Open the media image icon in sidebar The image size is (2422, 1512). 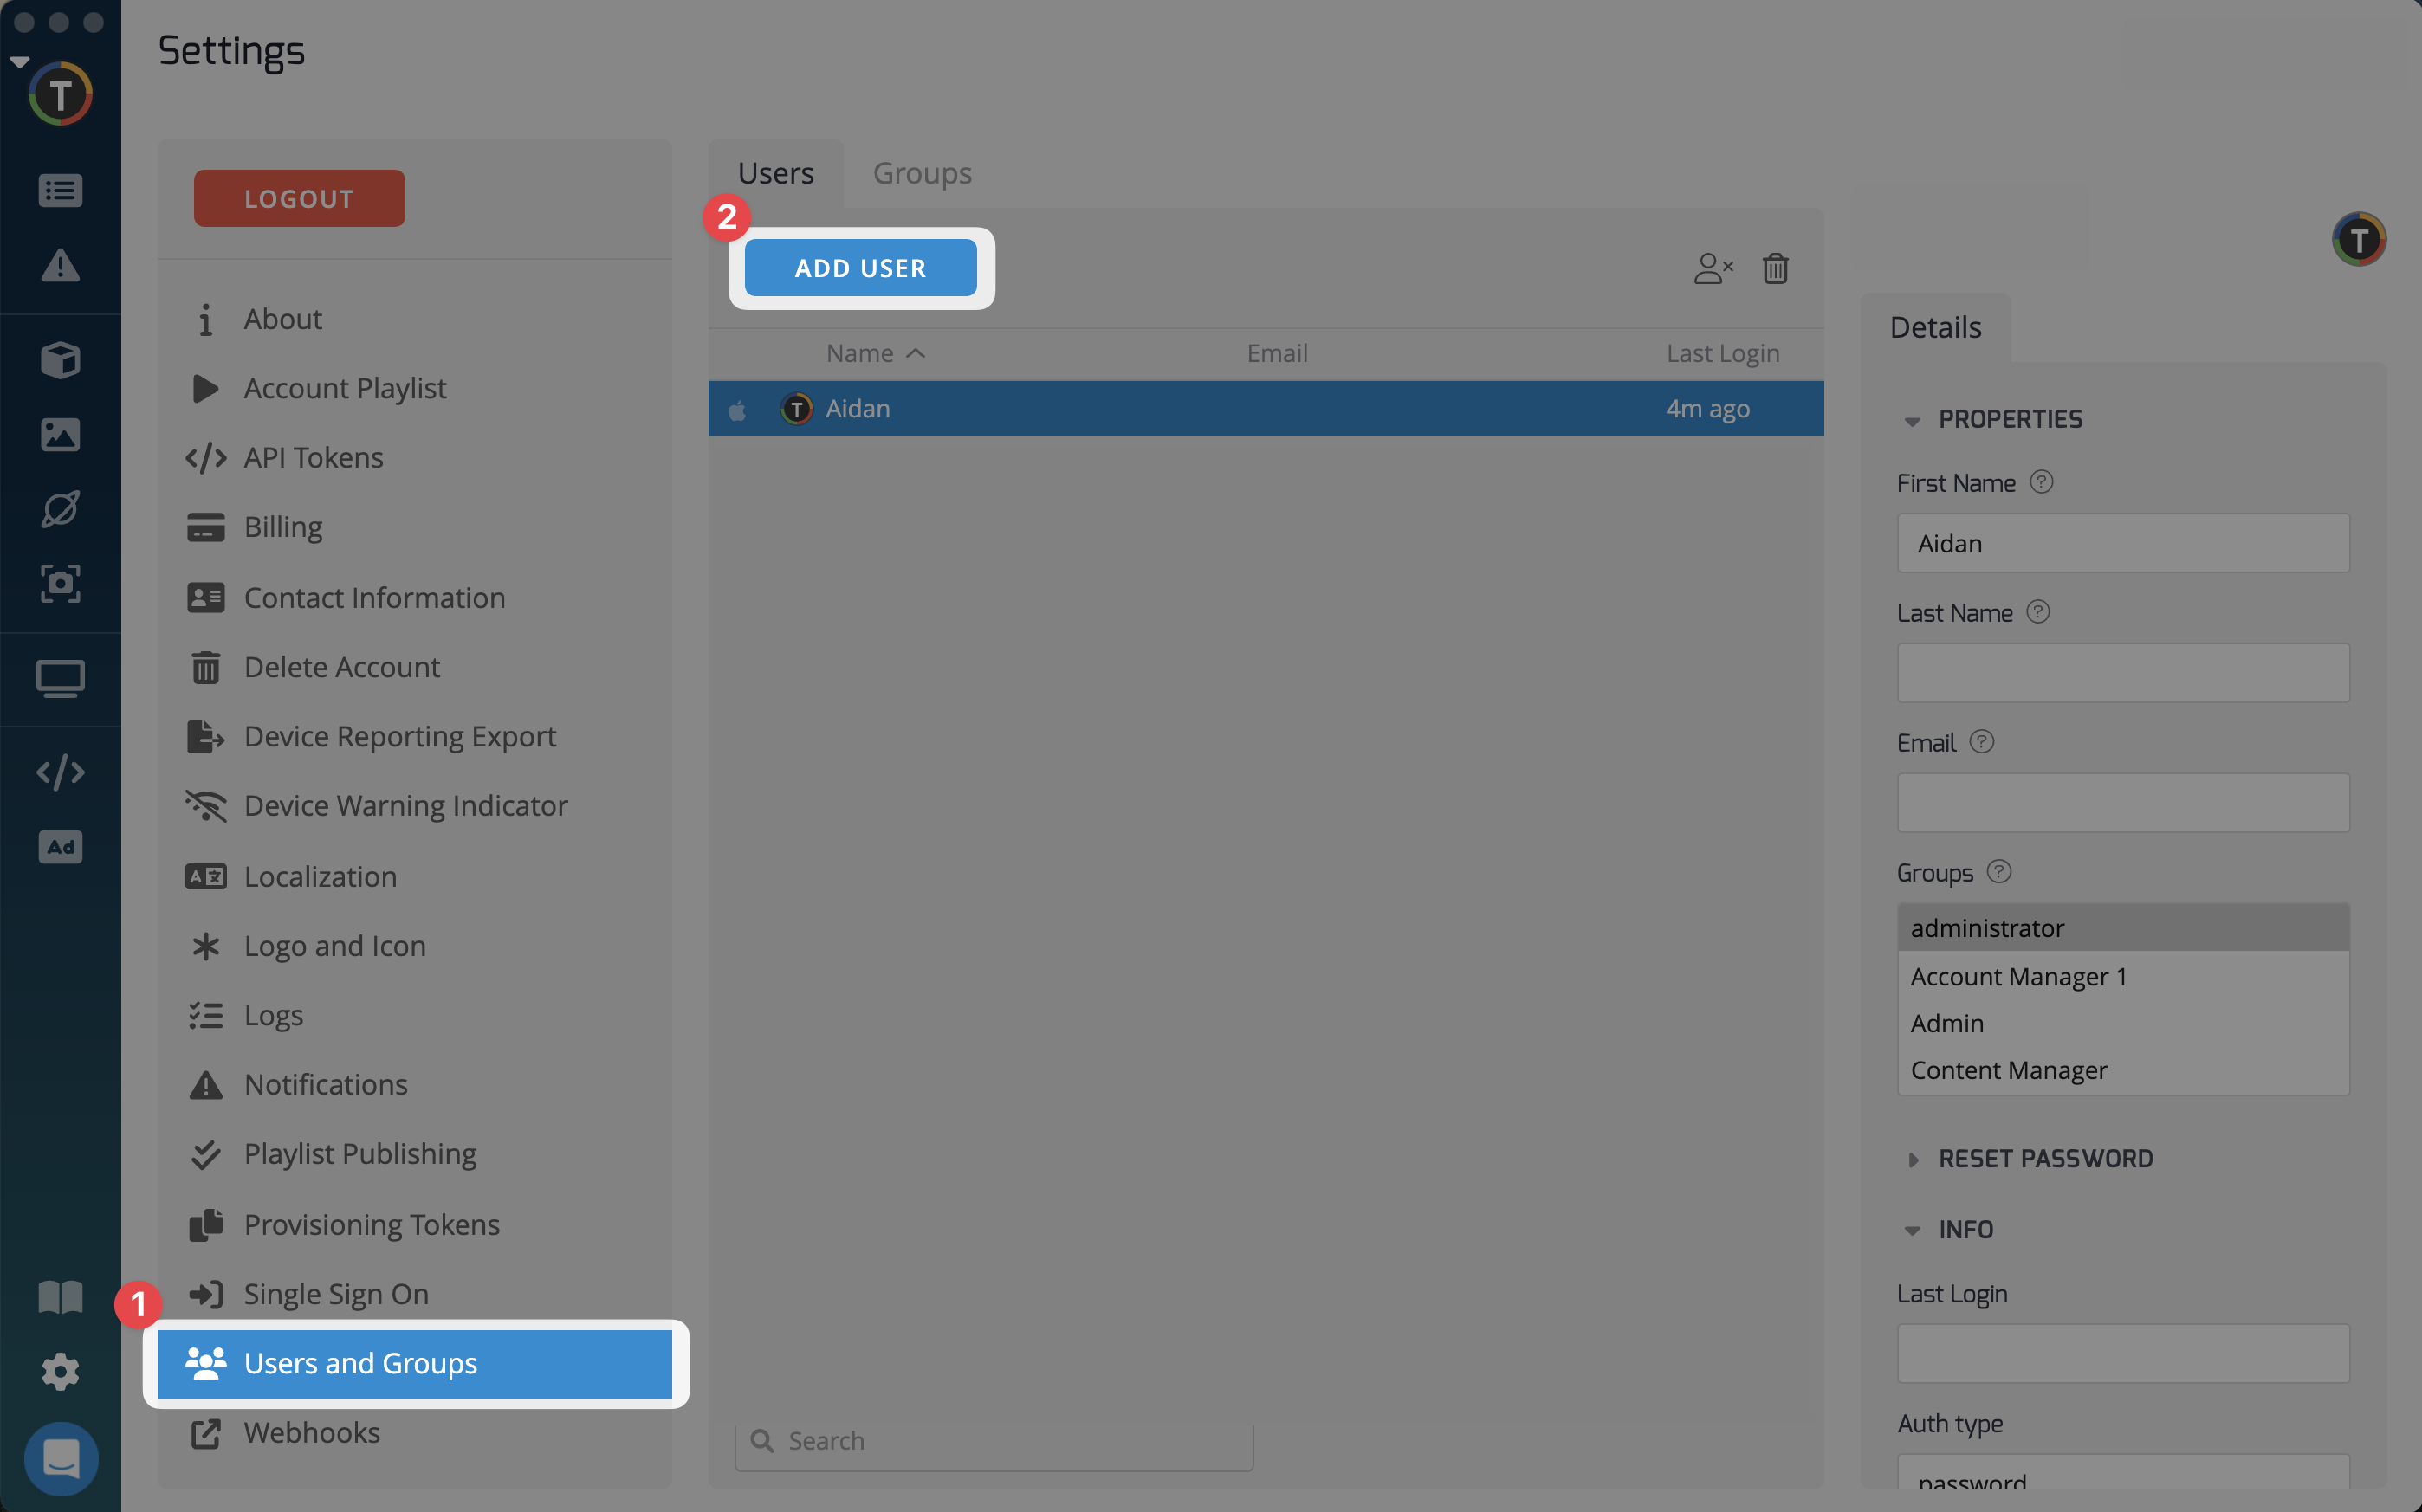60,434
